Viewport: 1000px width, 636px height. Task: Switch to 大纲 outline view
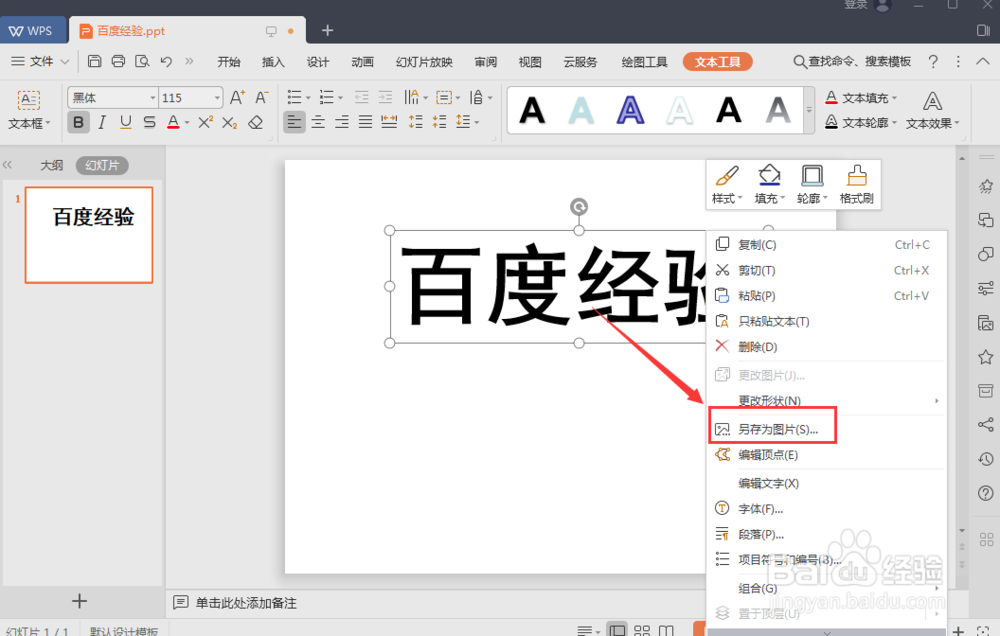52,165
